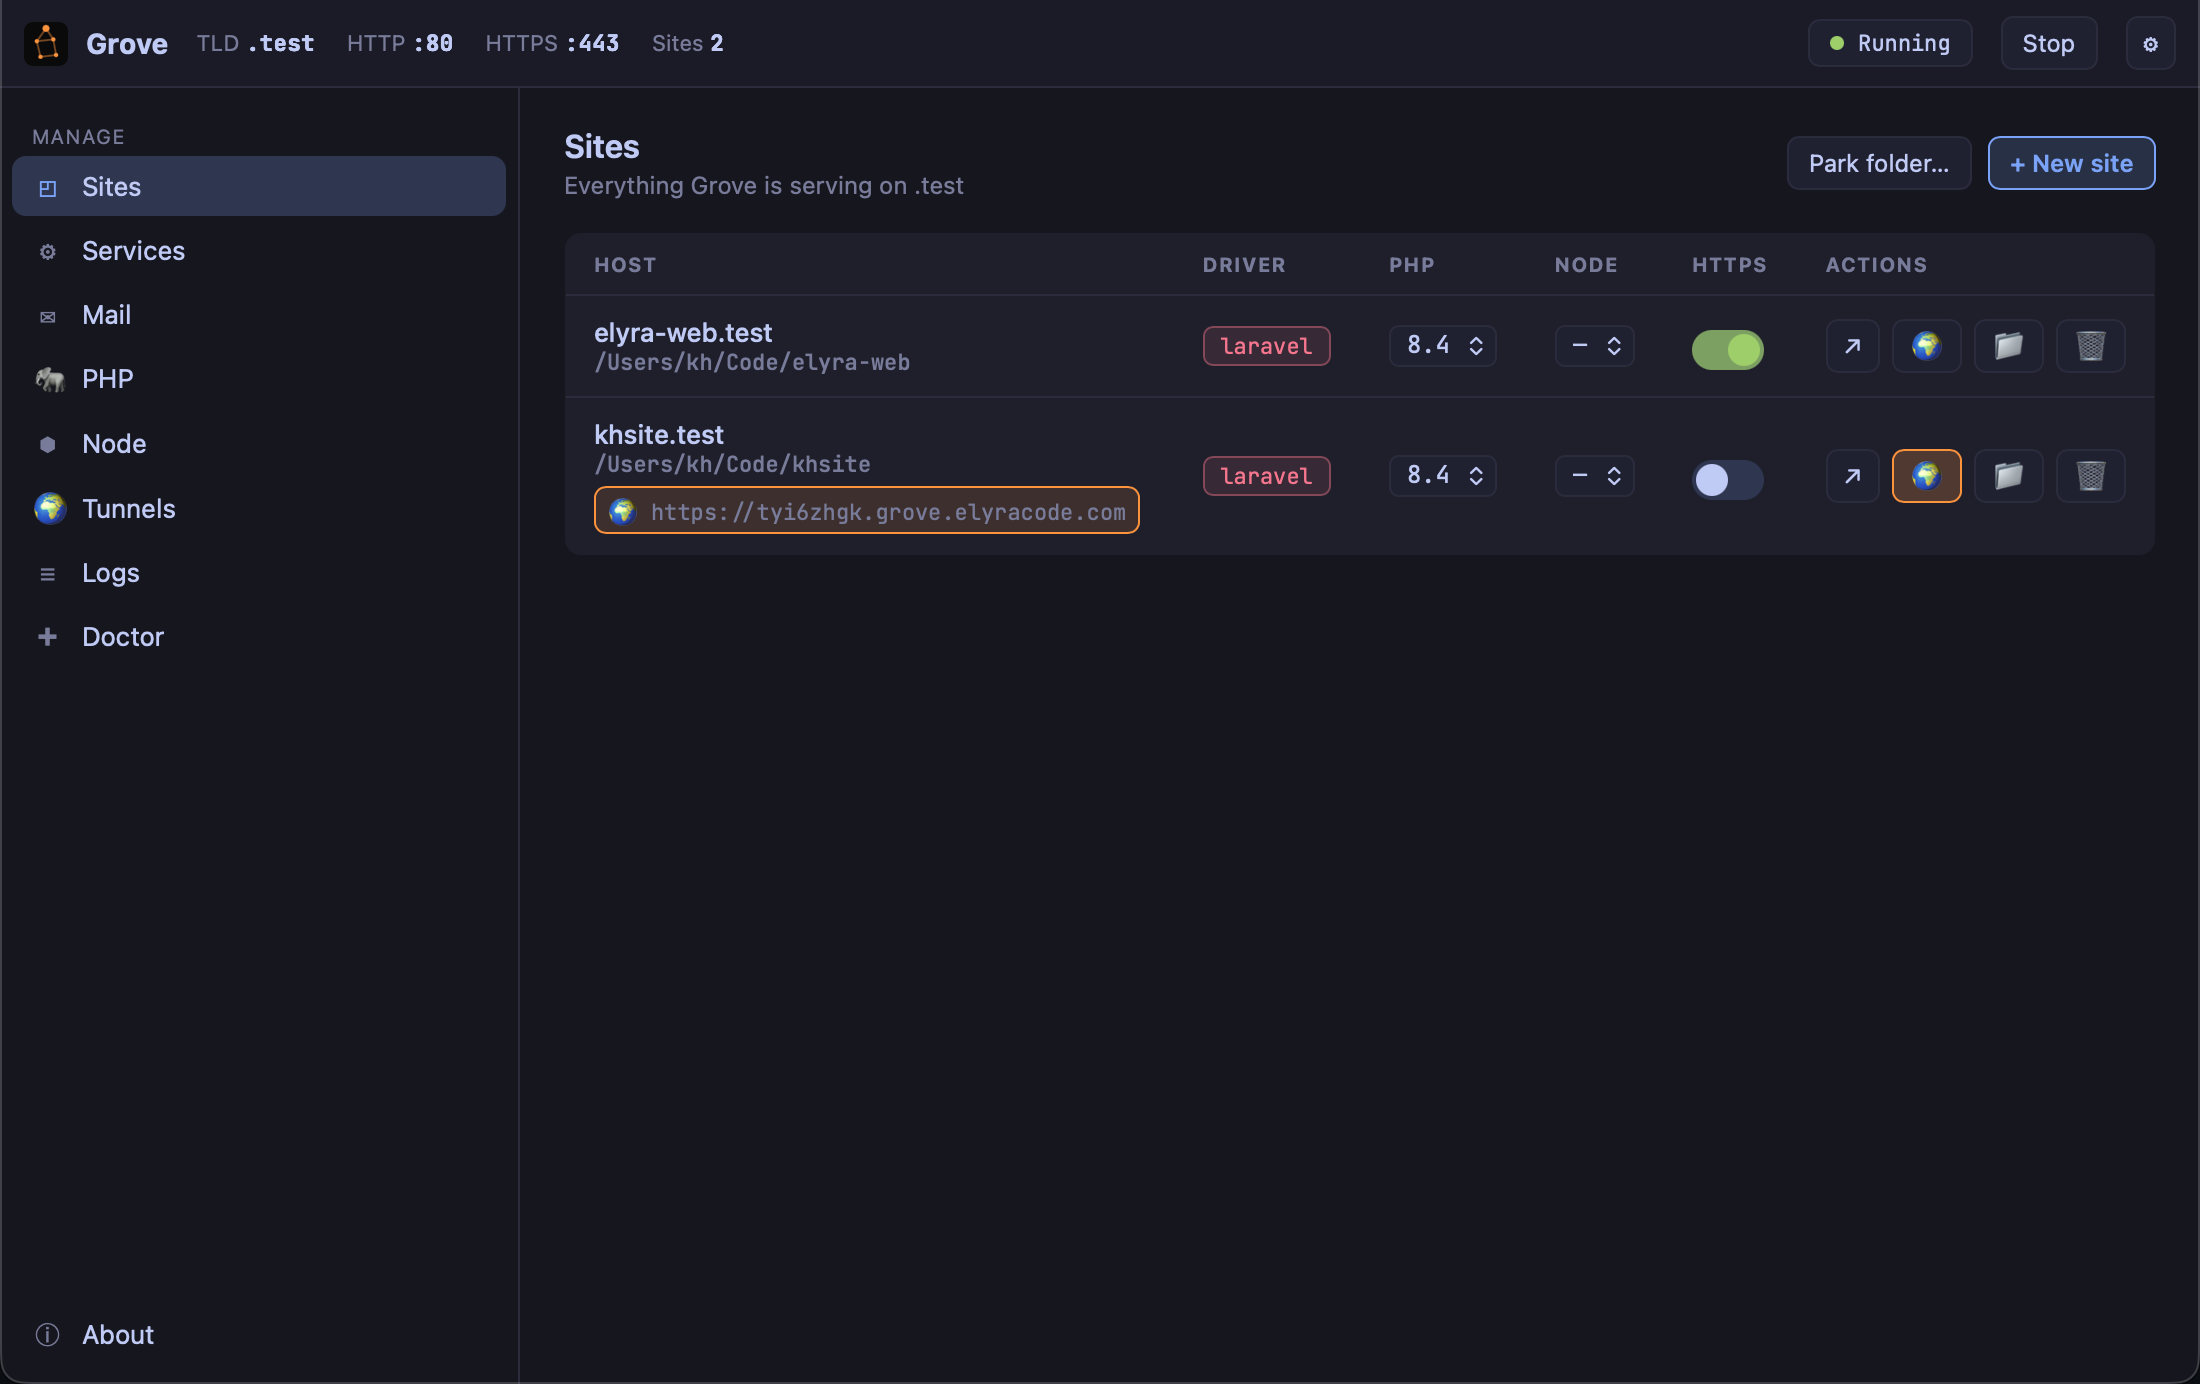2200x1384 pixels.
Task: Click host name elyra-web.test
Action: 683,332
